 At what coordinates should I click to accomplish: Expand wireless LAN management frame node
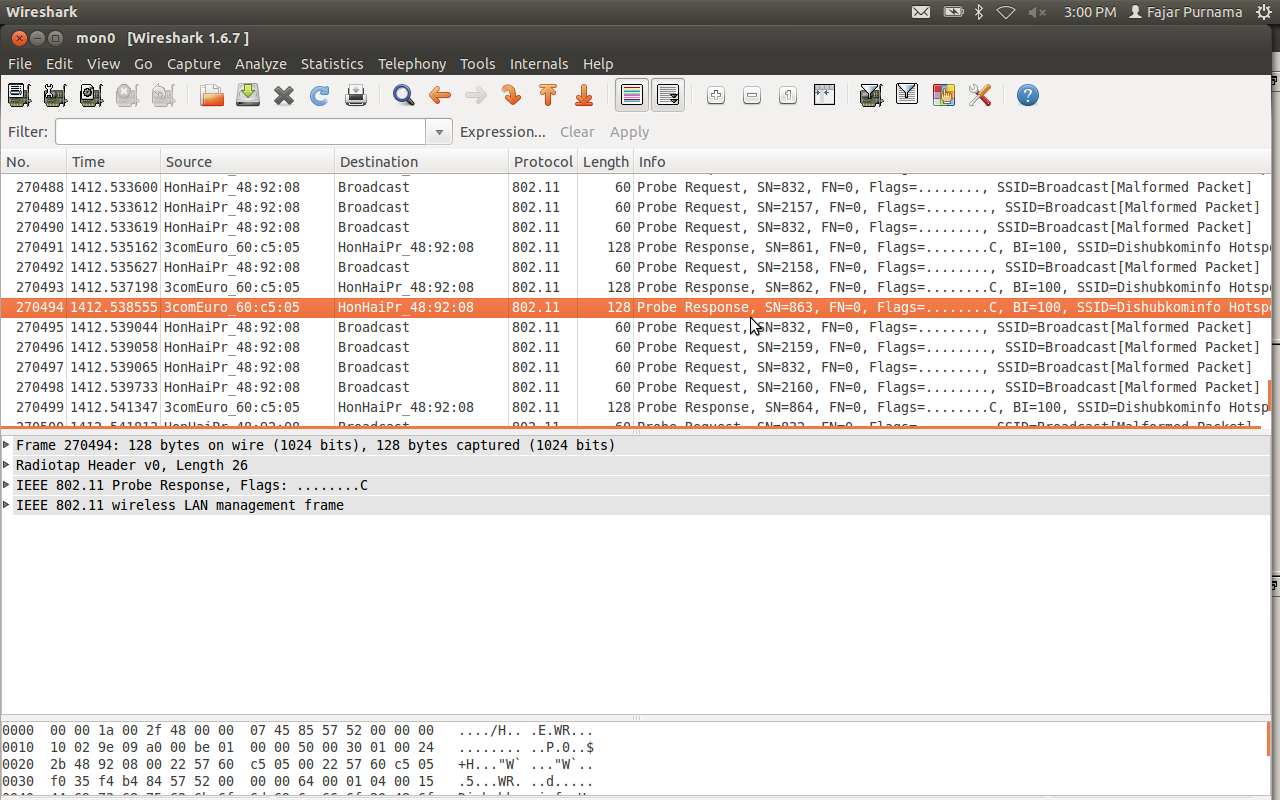point(7,505)
